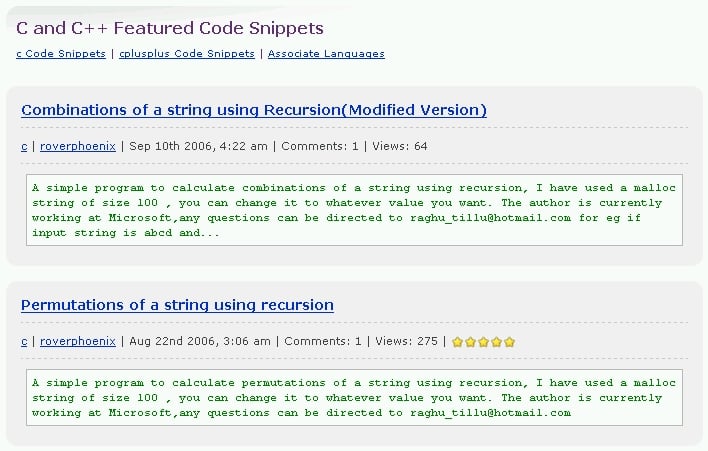The image size is (708, 451).
Task: Click the Views: 275 text
Action: (406, 341)
